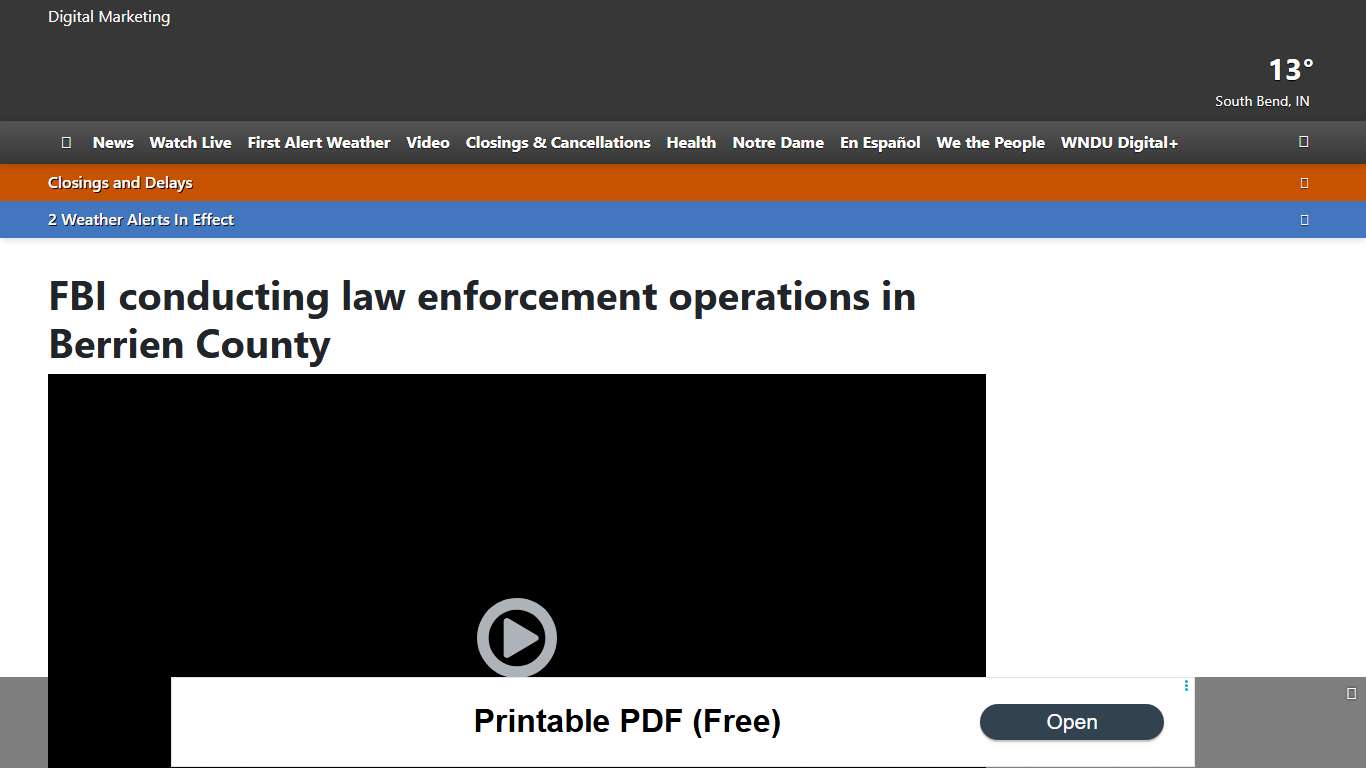Viewport: 1366px width, 768px height.
Task: Switch to En Español
Action: pyautogui.click(x=880, y=142)
